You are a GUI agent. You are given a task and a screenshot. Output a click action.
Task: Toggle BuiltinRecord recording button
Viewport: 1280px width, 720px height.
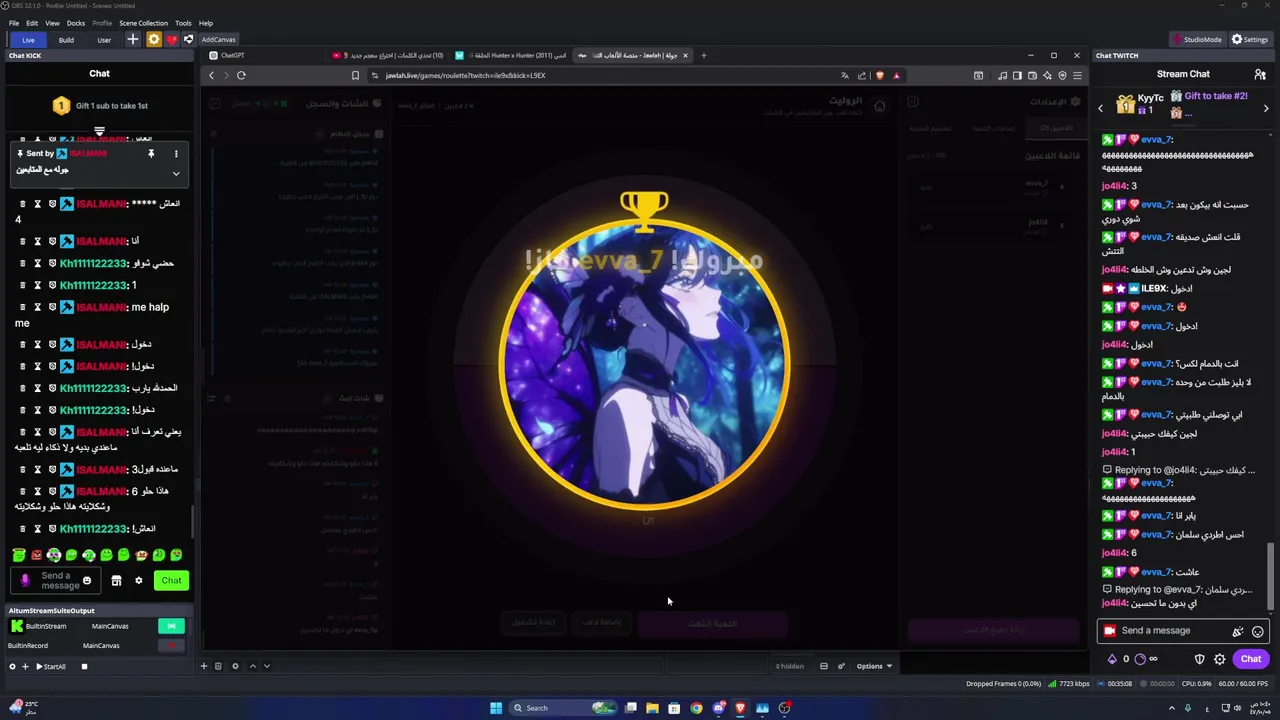click(x=171, y=646)
